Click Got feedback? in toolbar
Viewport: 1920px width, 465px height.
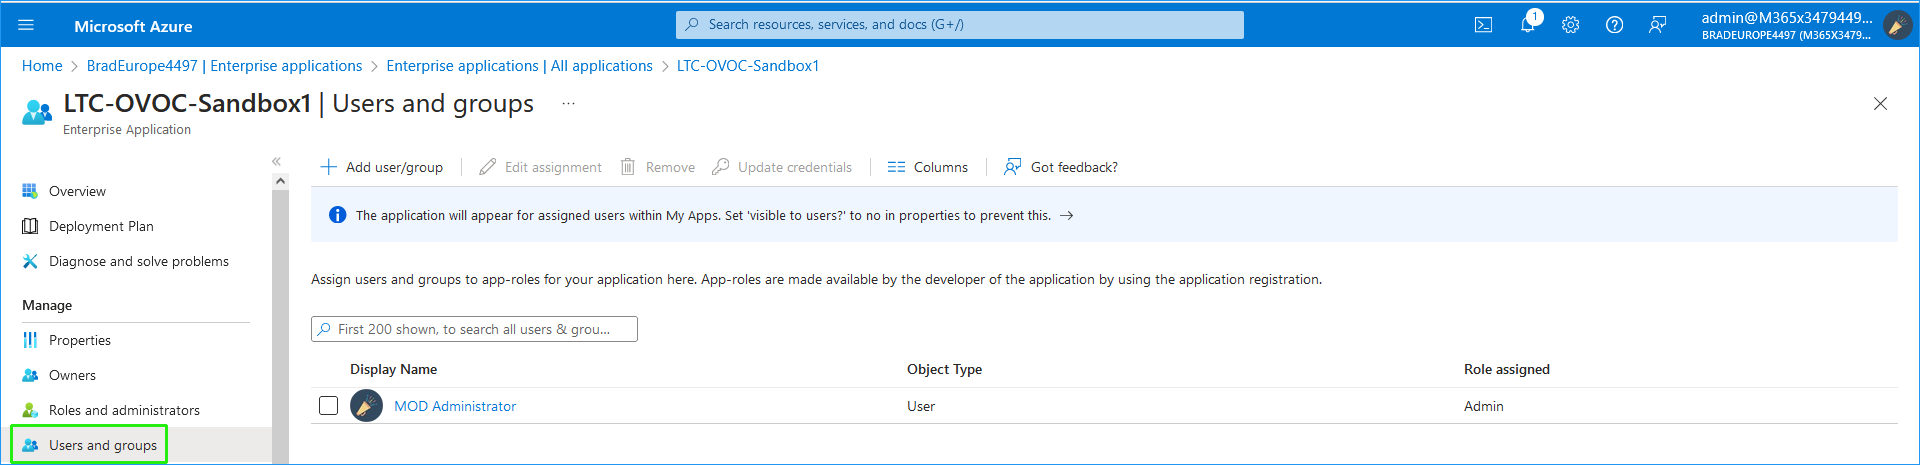click(x=1061, y=167)
